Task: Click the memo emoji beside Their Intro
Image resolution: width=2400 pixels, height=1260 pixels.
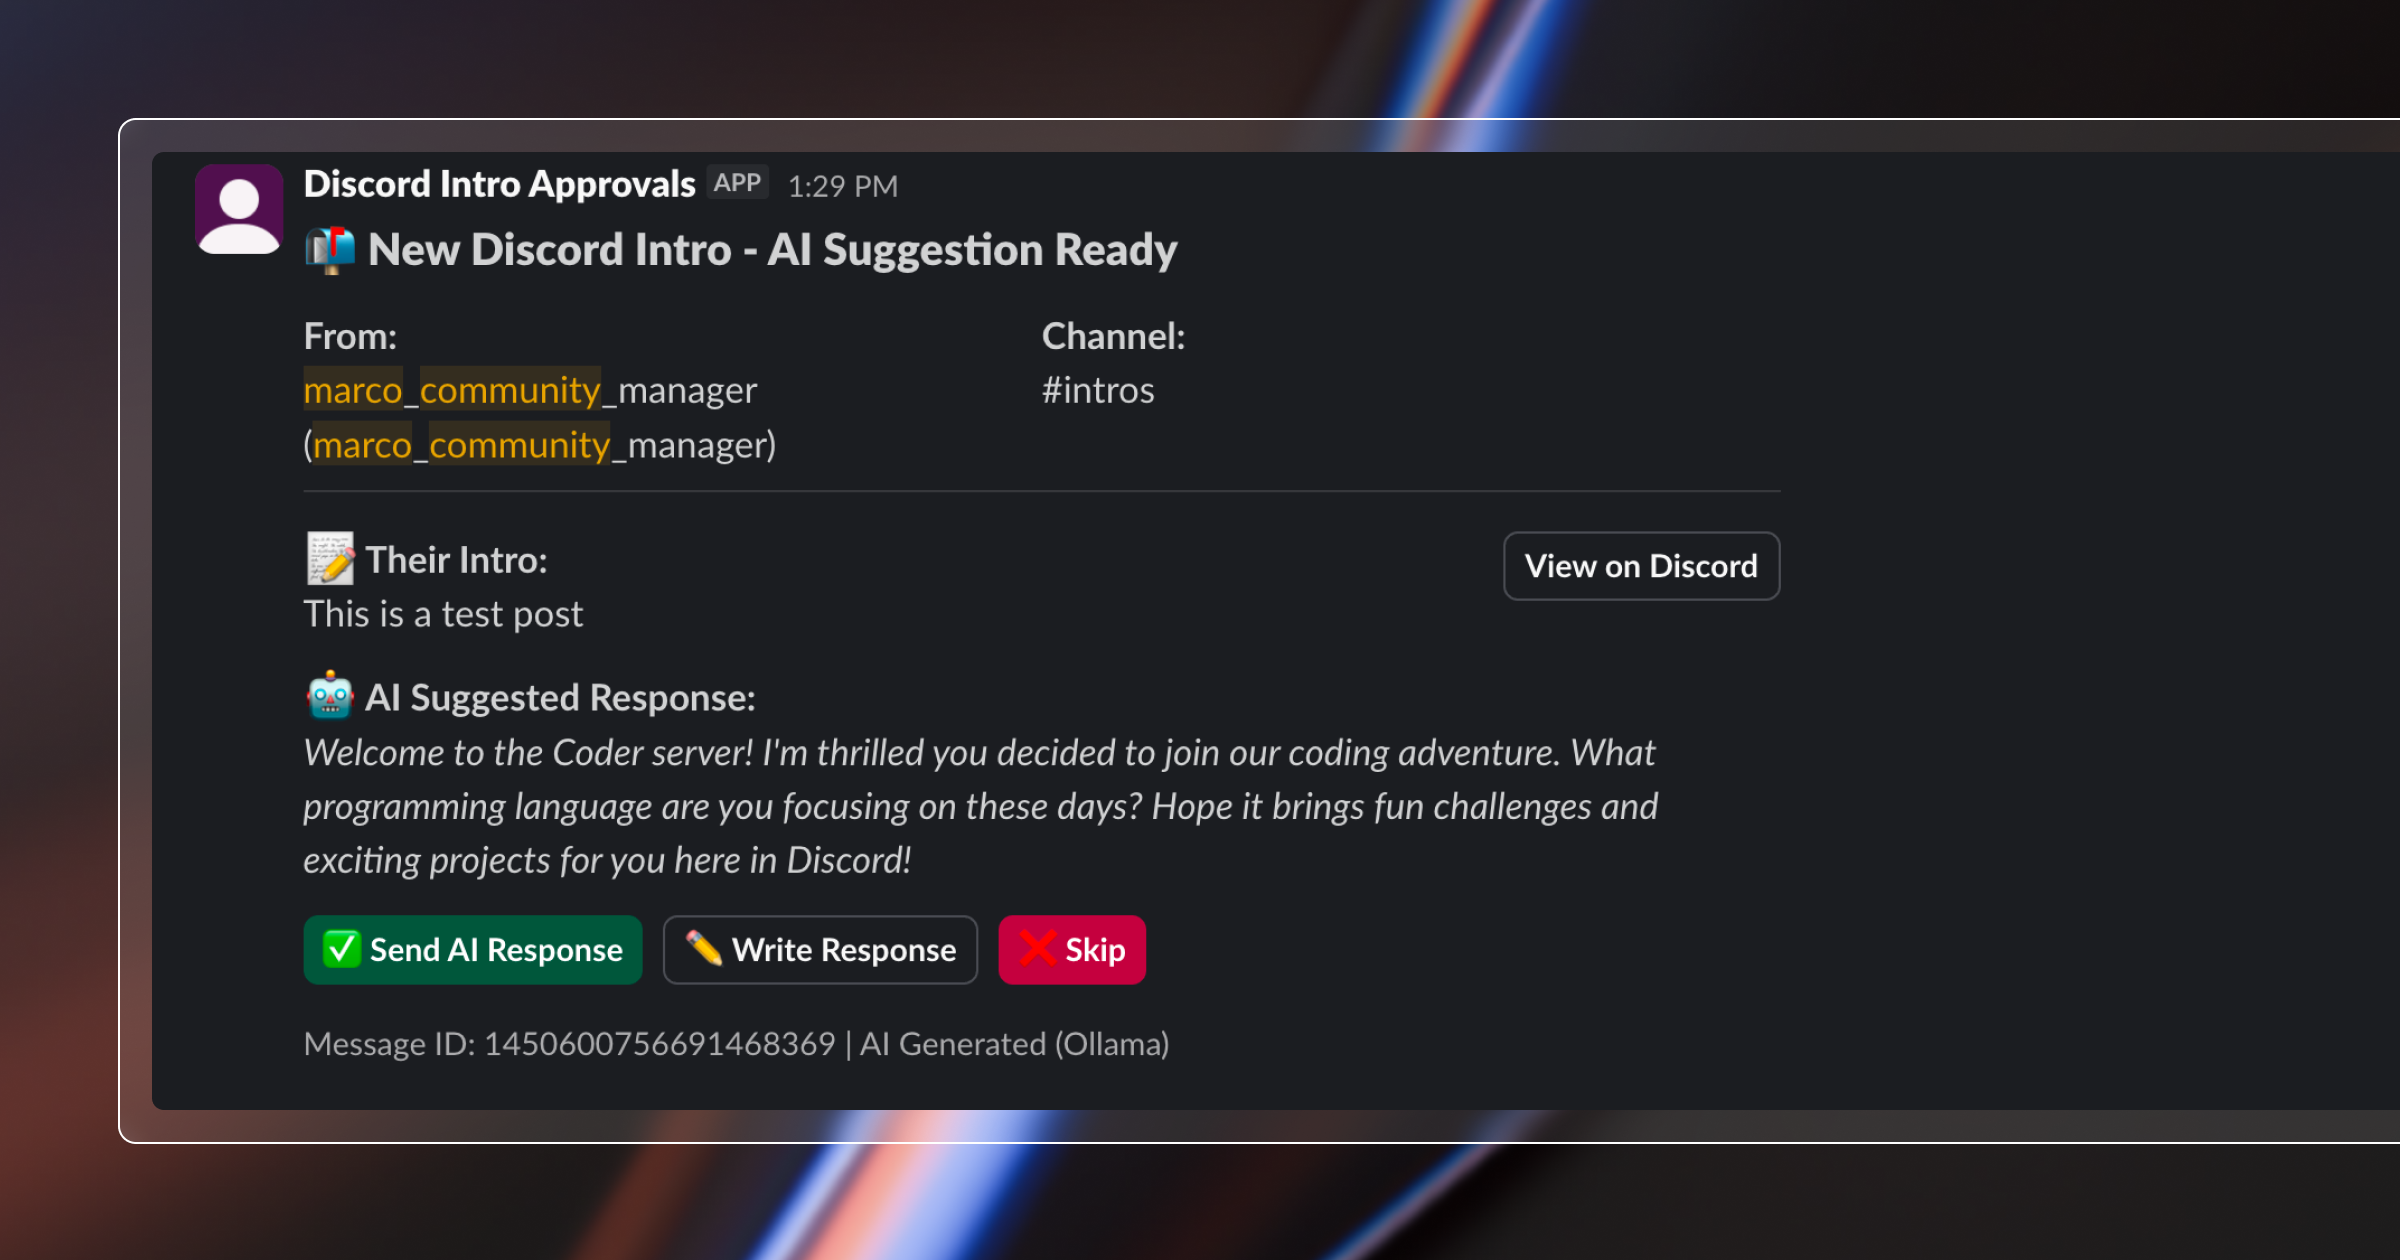Action: point(330,559)
